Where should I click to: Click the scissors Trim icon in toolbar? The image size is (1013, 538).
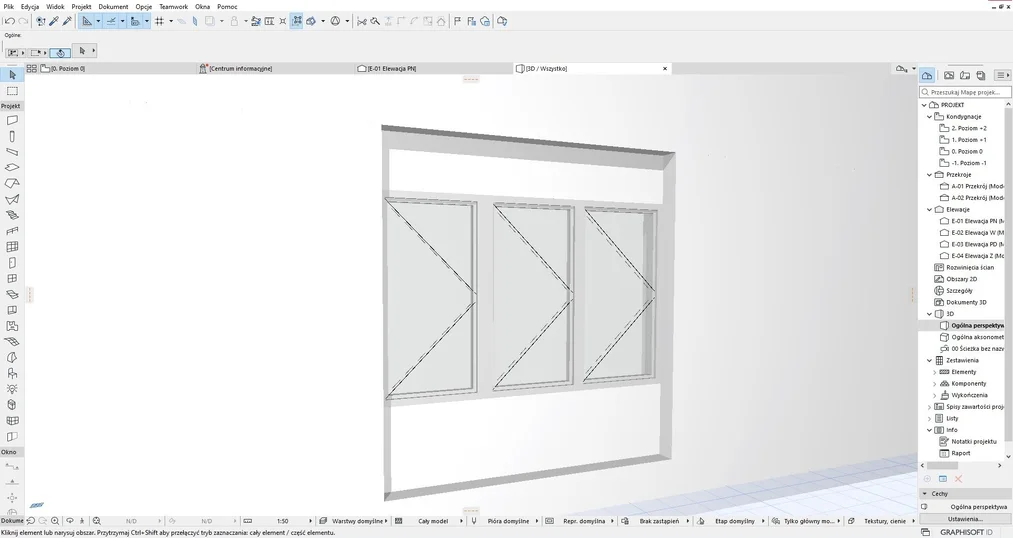coord(362,21)
